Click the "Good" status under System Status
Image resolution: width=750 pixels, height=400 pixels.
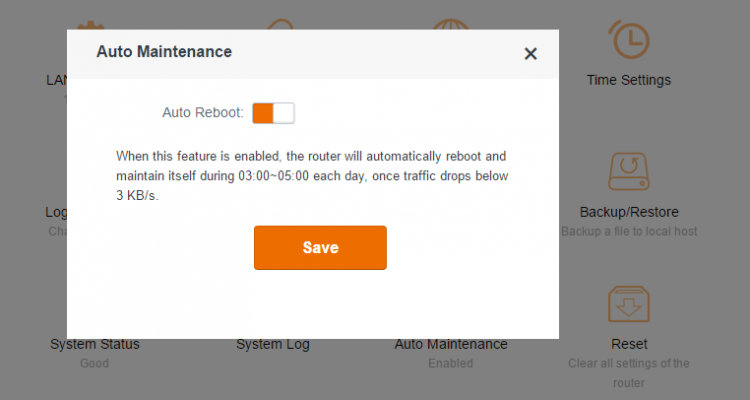coord(95,363)
